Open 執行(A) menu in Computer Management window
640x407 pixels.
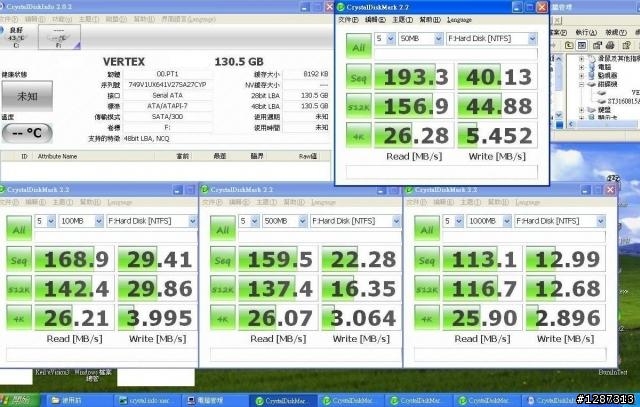click(586, 32)
